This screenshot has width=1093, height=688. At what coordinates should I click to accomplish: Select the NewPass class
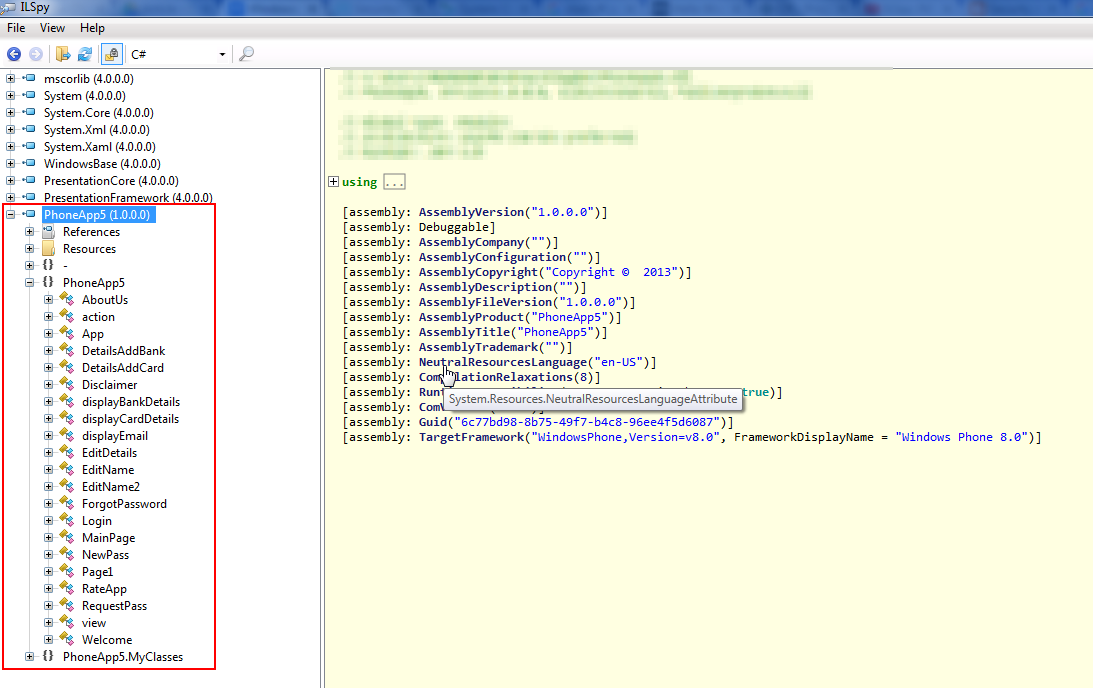(105, 555)
